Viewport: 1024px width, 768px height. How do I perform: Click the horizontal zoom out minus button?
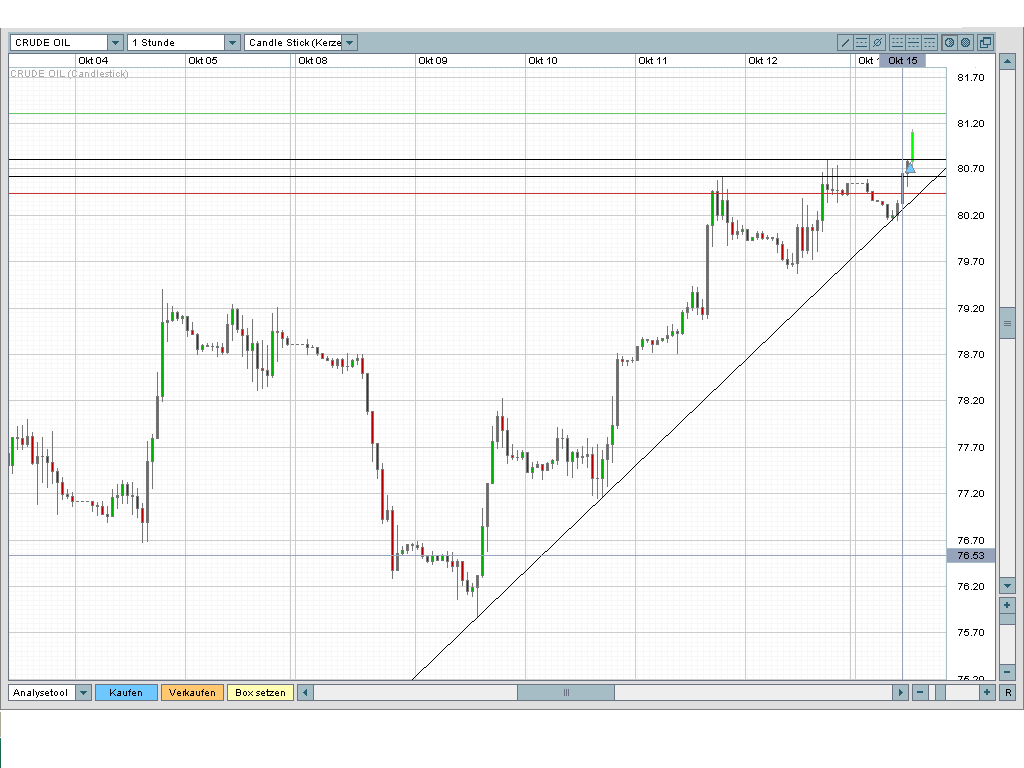click(920, 692)
